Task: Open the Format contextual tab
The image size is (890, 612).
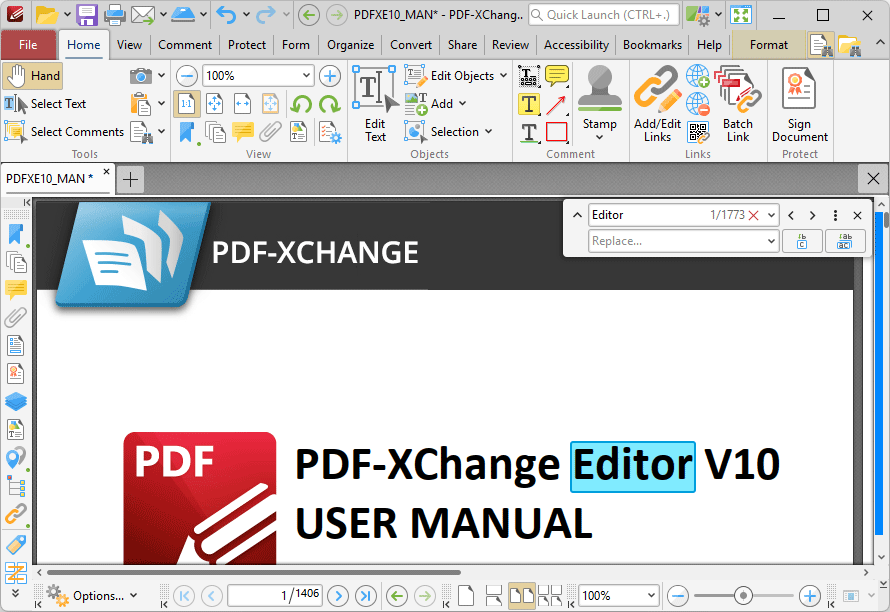Action: point(769,45)
